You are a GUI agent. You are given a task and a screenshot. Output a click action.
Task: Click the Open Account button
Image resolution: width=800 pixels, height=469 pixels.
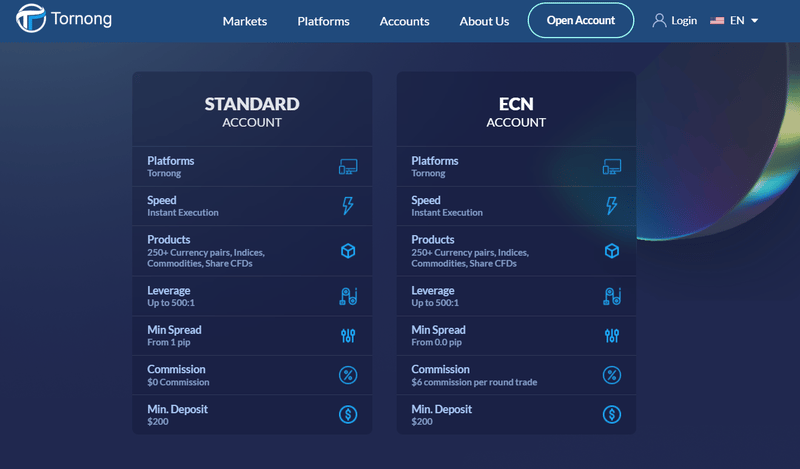tap(581, 20)
